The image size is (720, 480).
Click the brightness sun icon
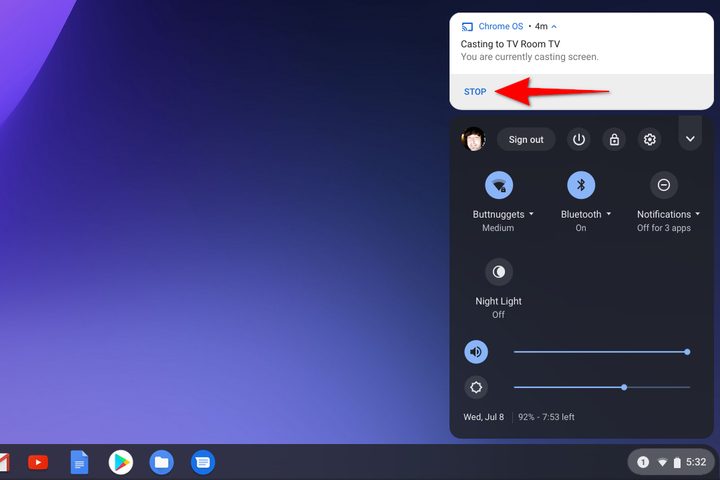pyautogui.click(x=476, y=387)
